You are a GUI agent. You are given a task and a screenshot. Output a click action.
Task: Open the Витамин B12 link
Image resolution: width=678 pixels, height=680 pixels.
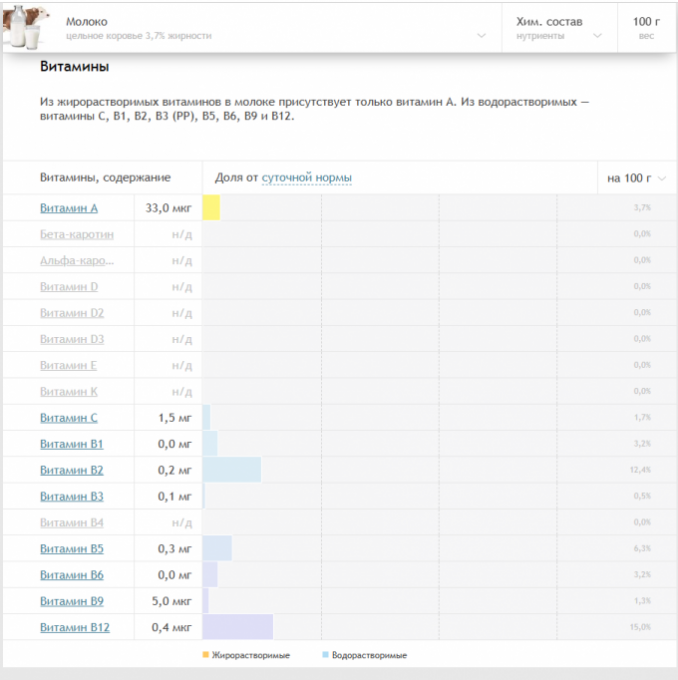(74, 627)
